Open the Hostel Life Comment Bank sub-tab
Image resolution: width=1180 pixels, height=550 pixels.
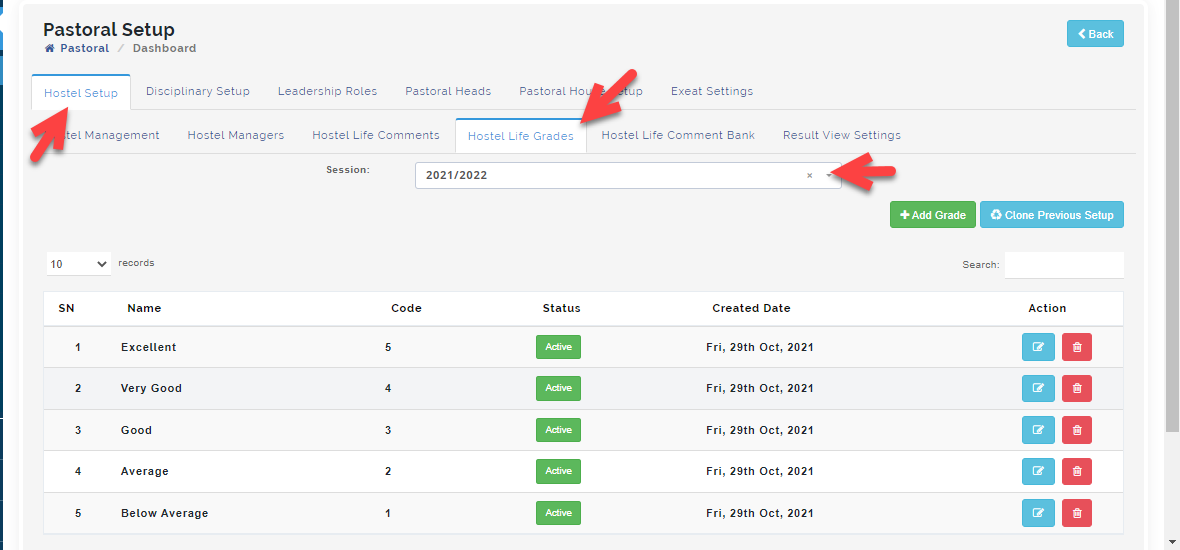(x=678, y=135)
